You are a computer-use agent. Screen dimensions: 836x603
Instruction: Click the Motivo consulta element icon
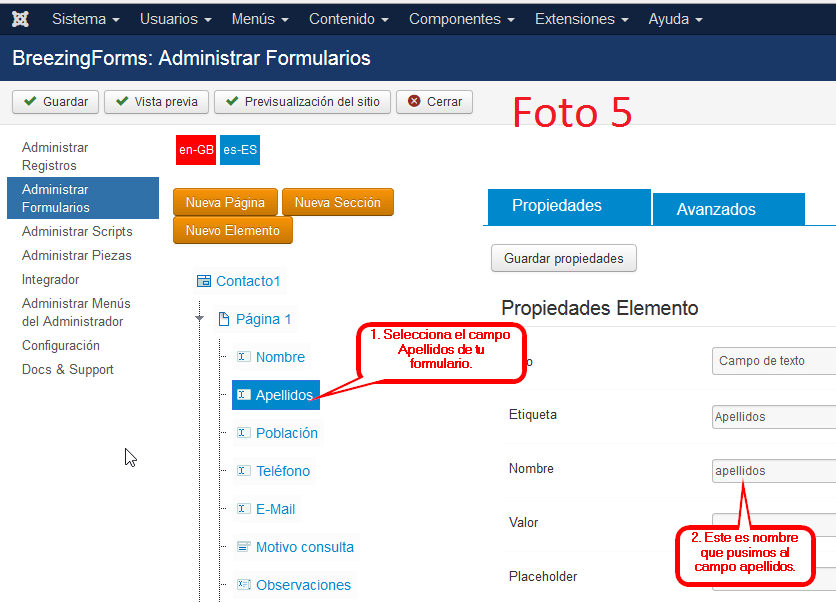[244, 546]
